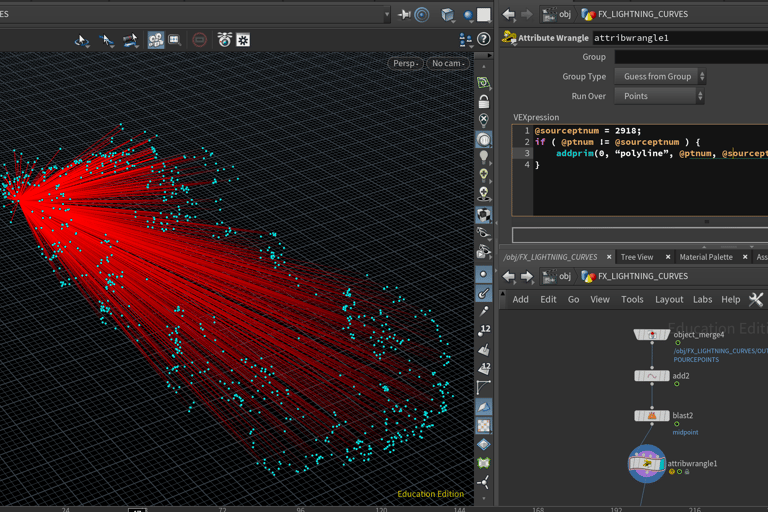Open the Tools menu
This screenshot has height=512, width=768.
[x=632, y=299]
